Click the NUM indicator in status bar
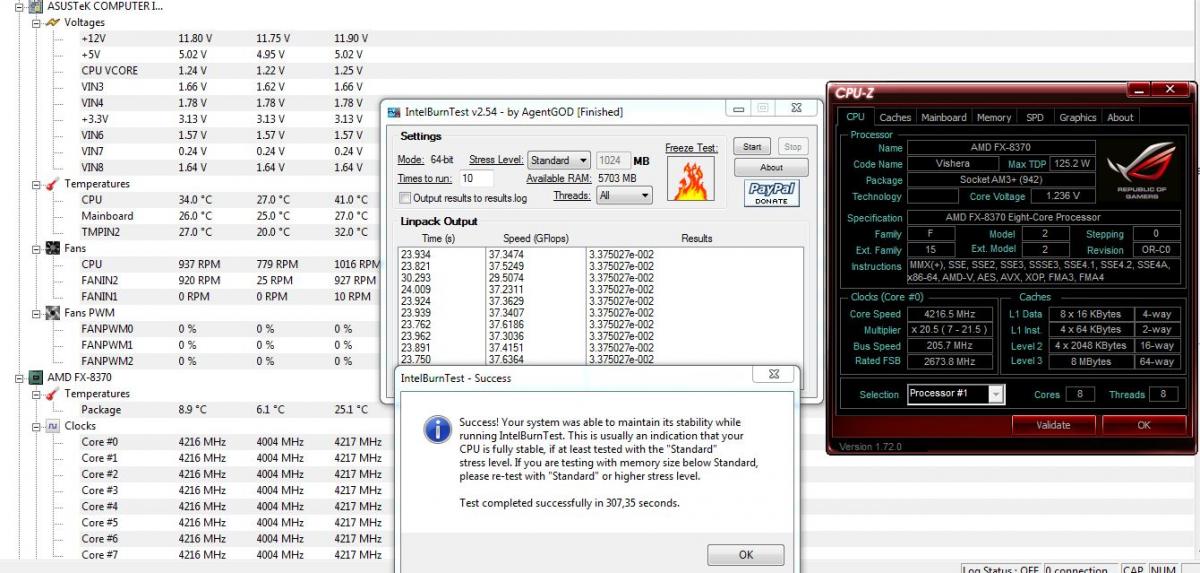 click(x=1163, y=570)
